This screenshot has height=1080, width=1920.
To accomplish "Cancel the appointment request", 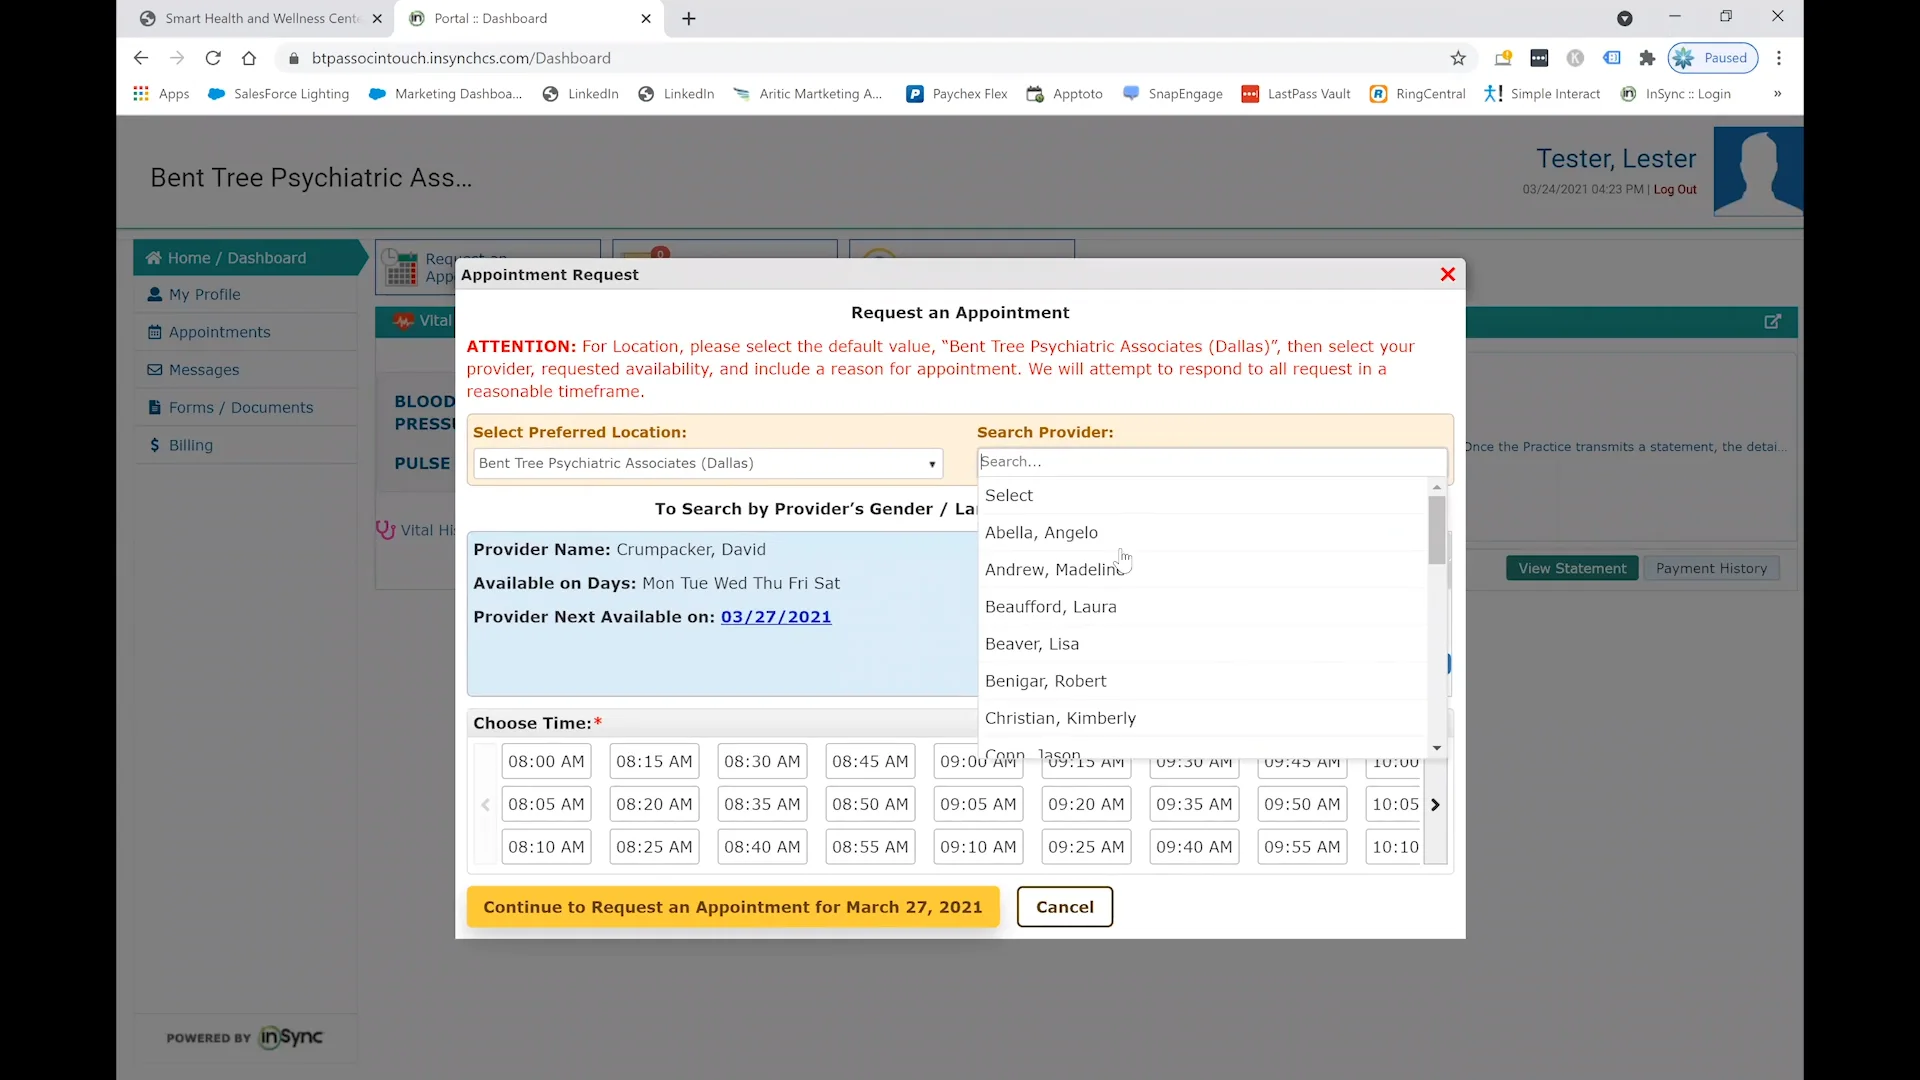I will pos(1065,907).
